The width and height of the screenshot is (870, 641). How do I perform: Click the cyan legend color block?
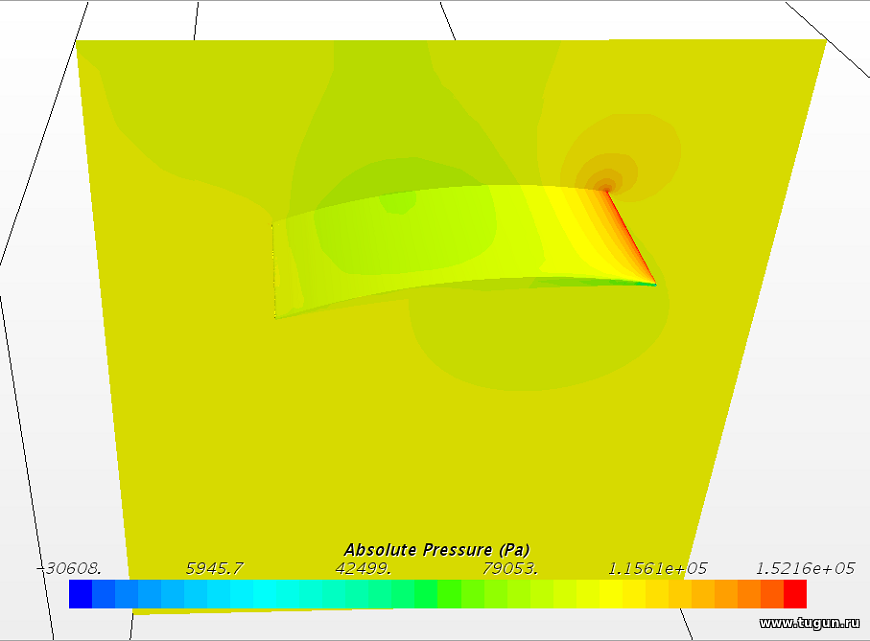(265, 594)
